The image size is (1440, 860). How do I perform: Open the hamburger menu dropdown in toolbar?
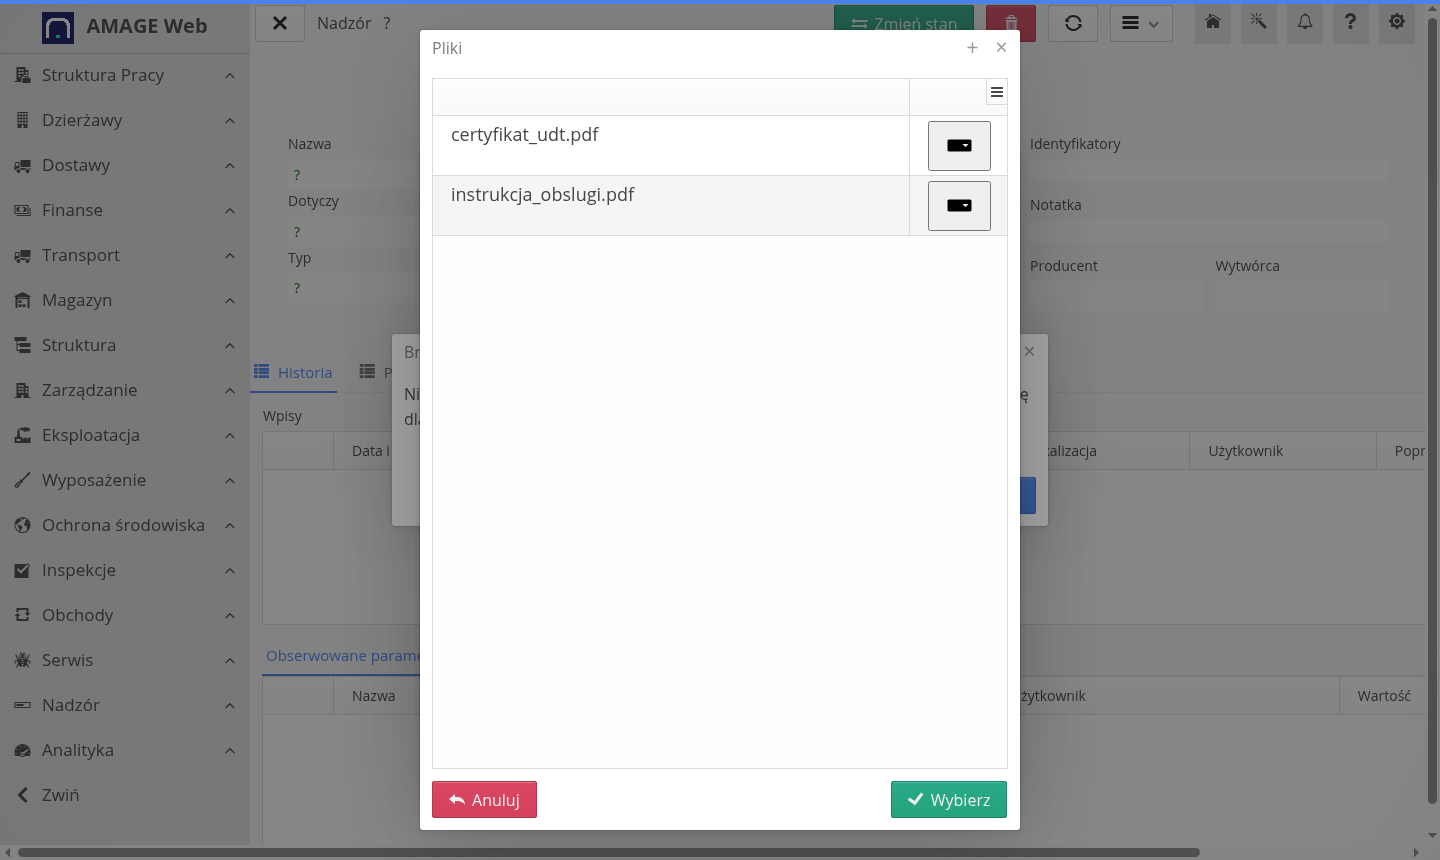coord(1141,23)
